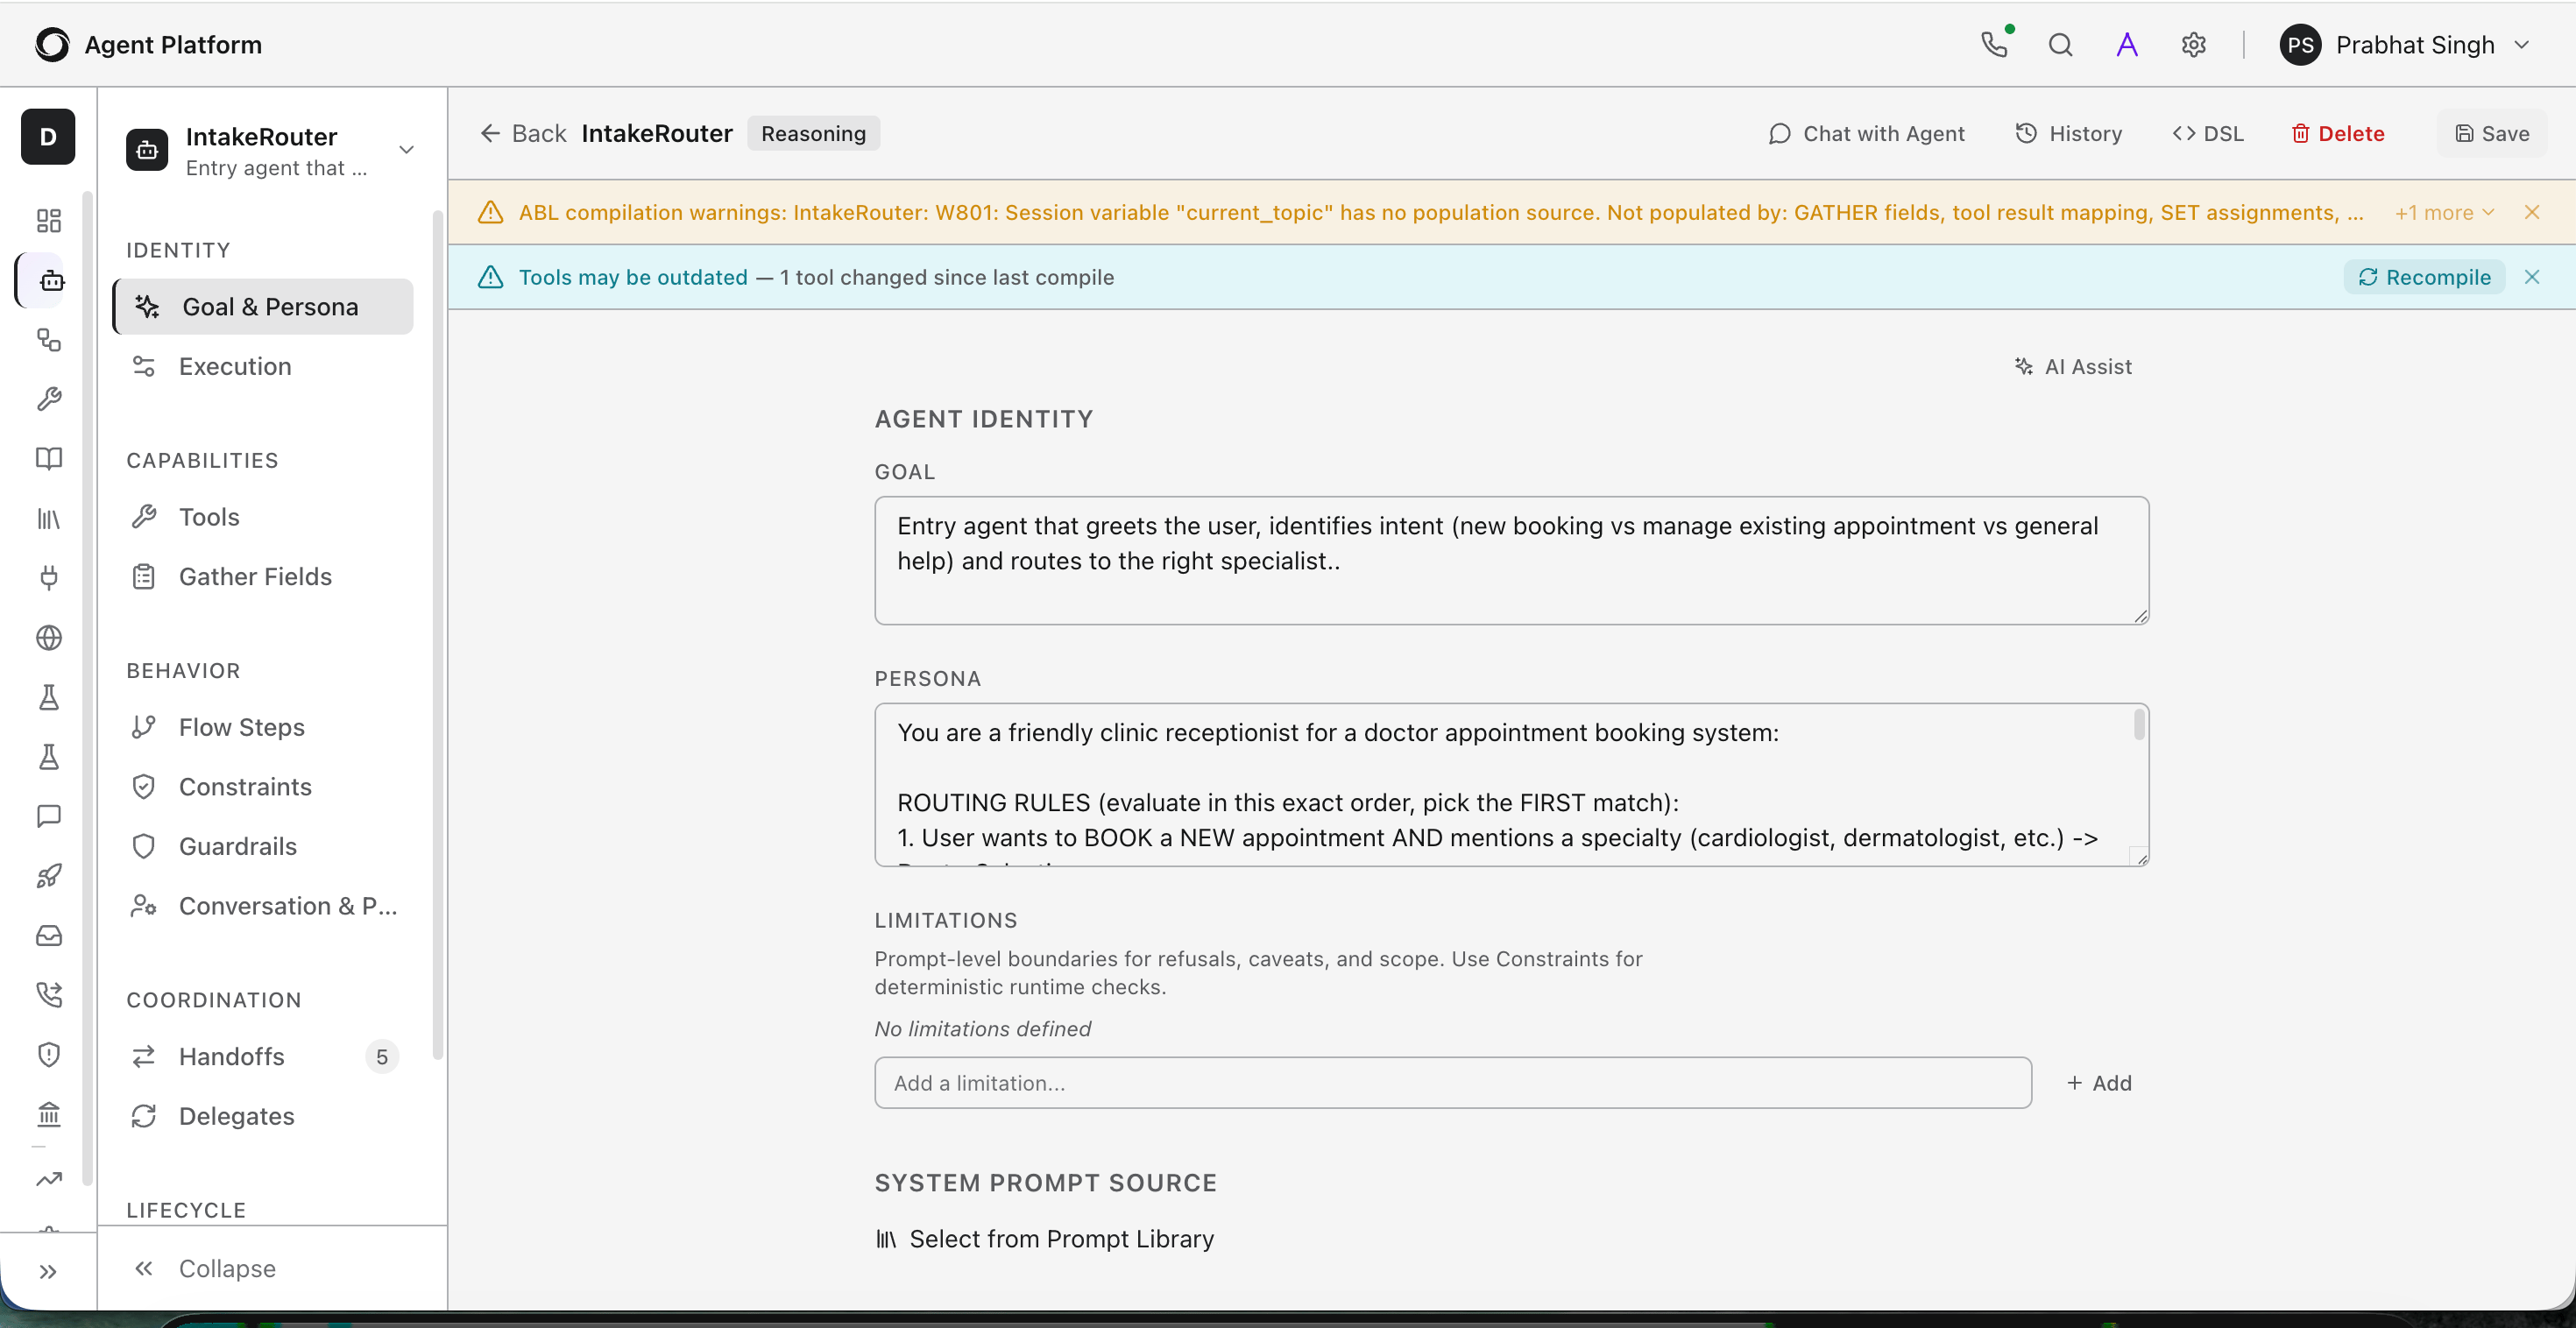The width and height of the screenshot is (2576, 1328).
Task: View the agent DSL
Action: click(2208, 133)
